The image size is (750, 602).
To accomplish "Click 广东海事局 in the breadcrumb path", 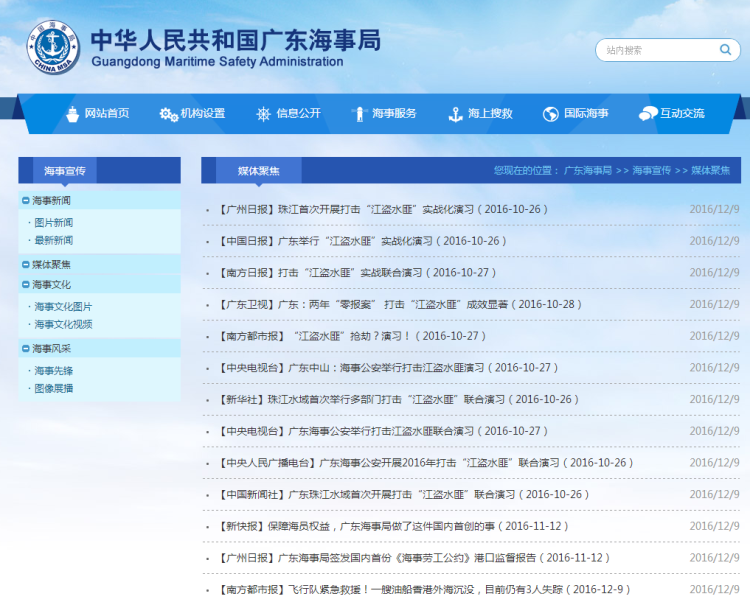I will click(587, 171).
